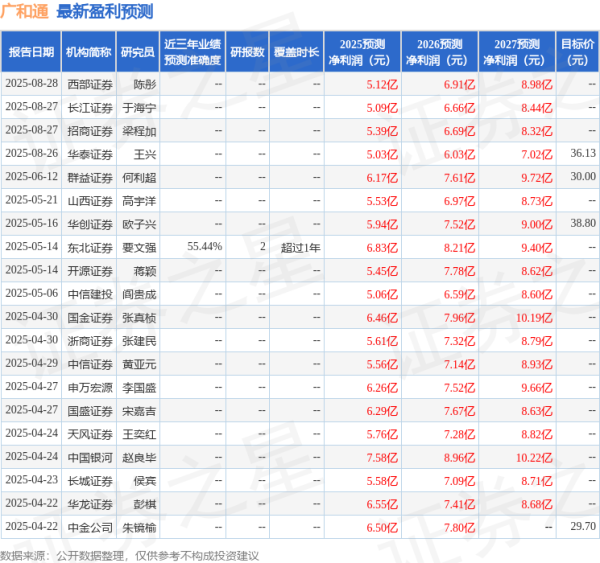Select the 中国银河 institution cell

tap(90, 458)
